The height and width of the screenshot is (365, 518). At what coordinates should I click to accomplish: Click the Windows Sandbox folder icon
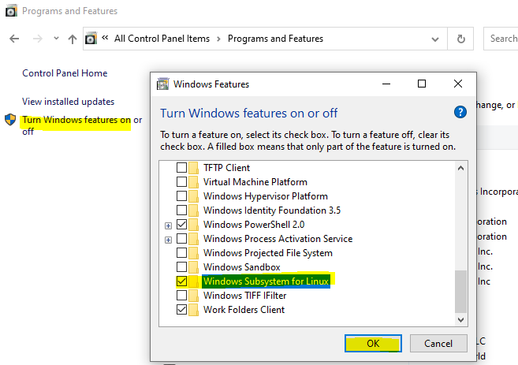pos(193,267)
